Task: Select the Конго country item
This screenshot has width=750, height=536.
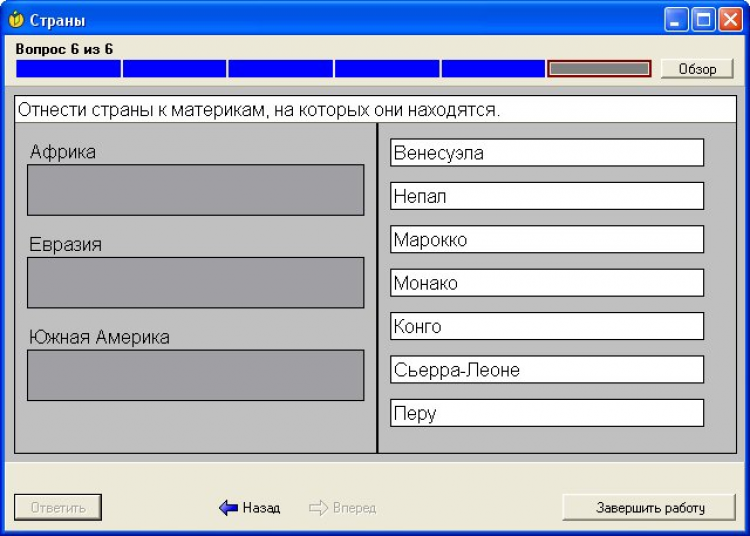Action: (x=547, y=326)
